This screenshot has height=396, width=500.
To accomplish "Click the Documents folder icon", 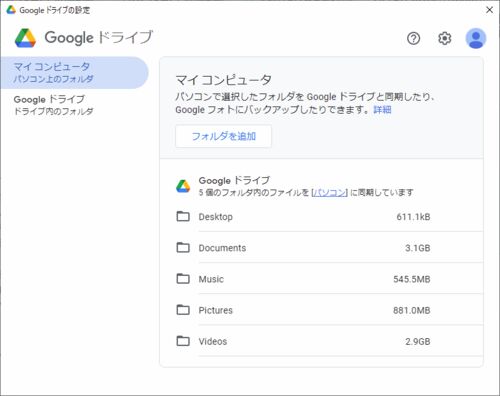I will pyautogui.click(x=183, y=247).
